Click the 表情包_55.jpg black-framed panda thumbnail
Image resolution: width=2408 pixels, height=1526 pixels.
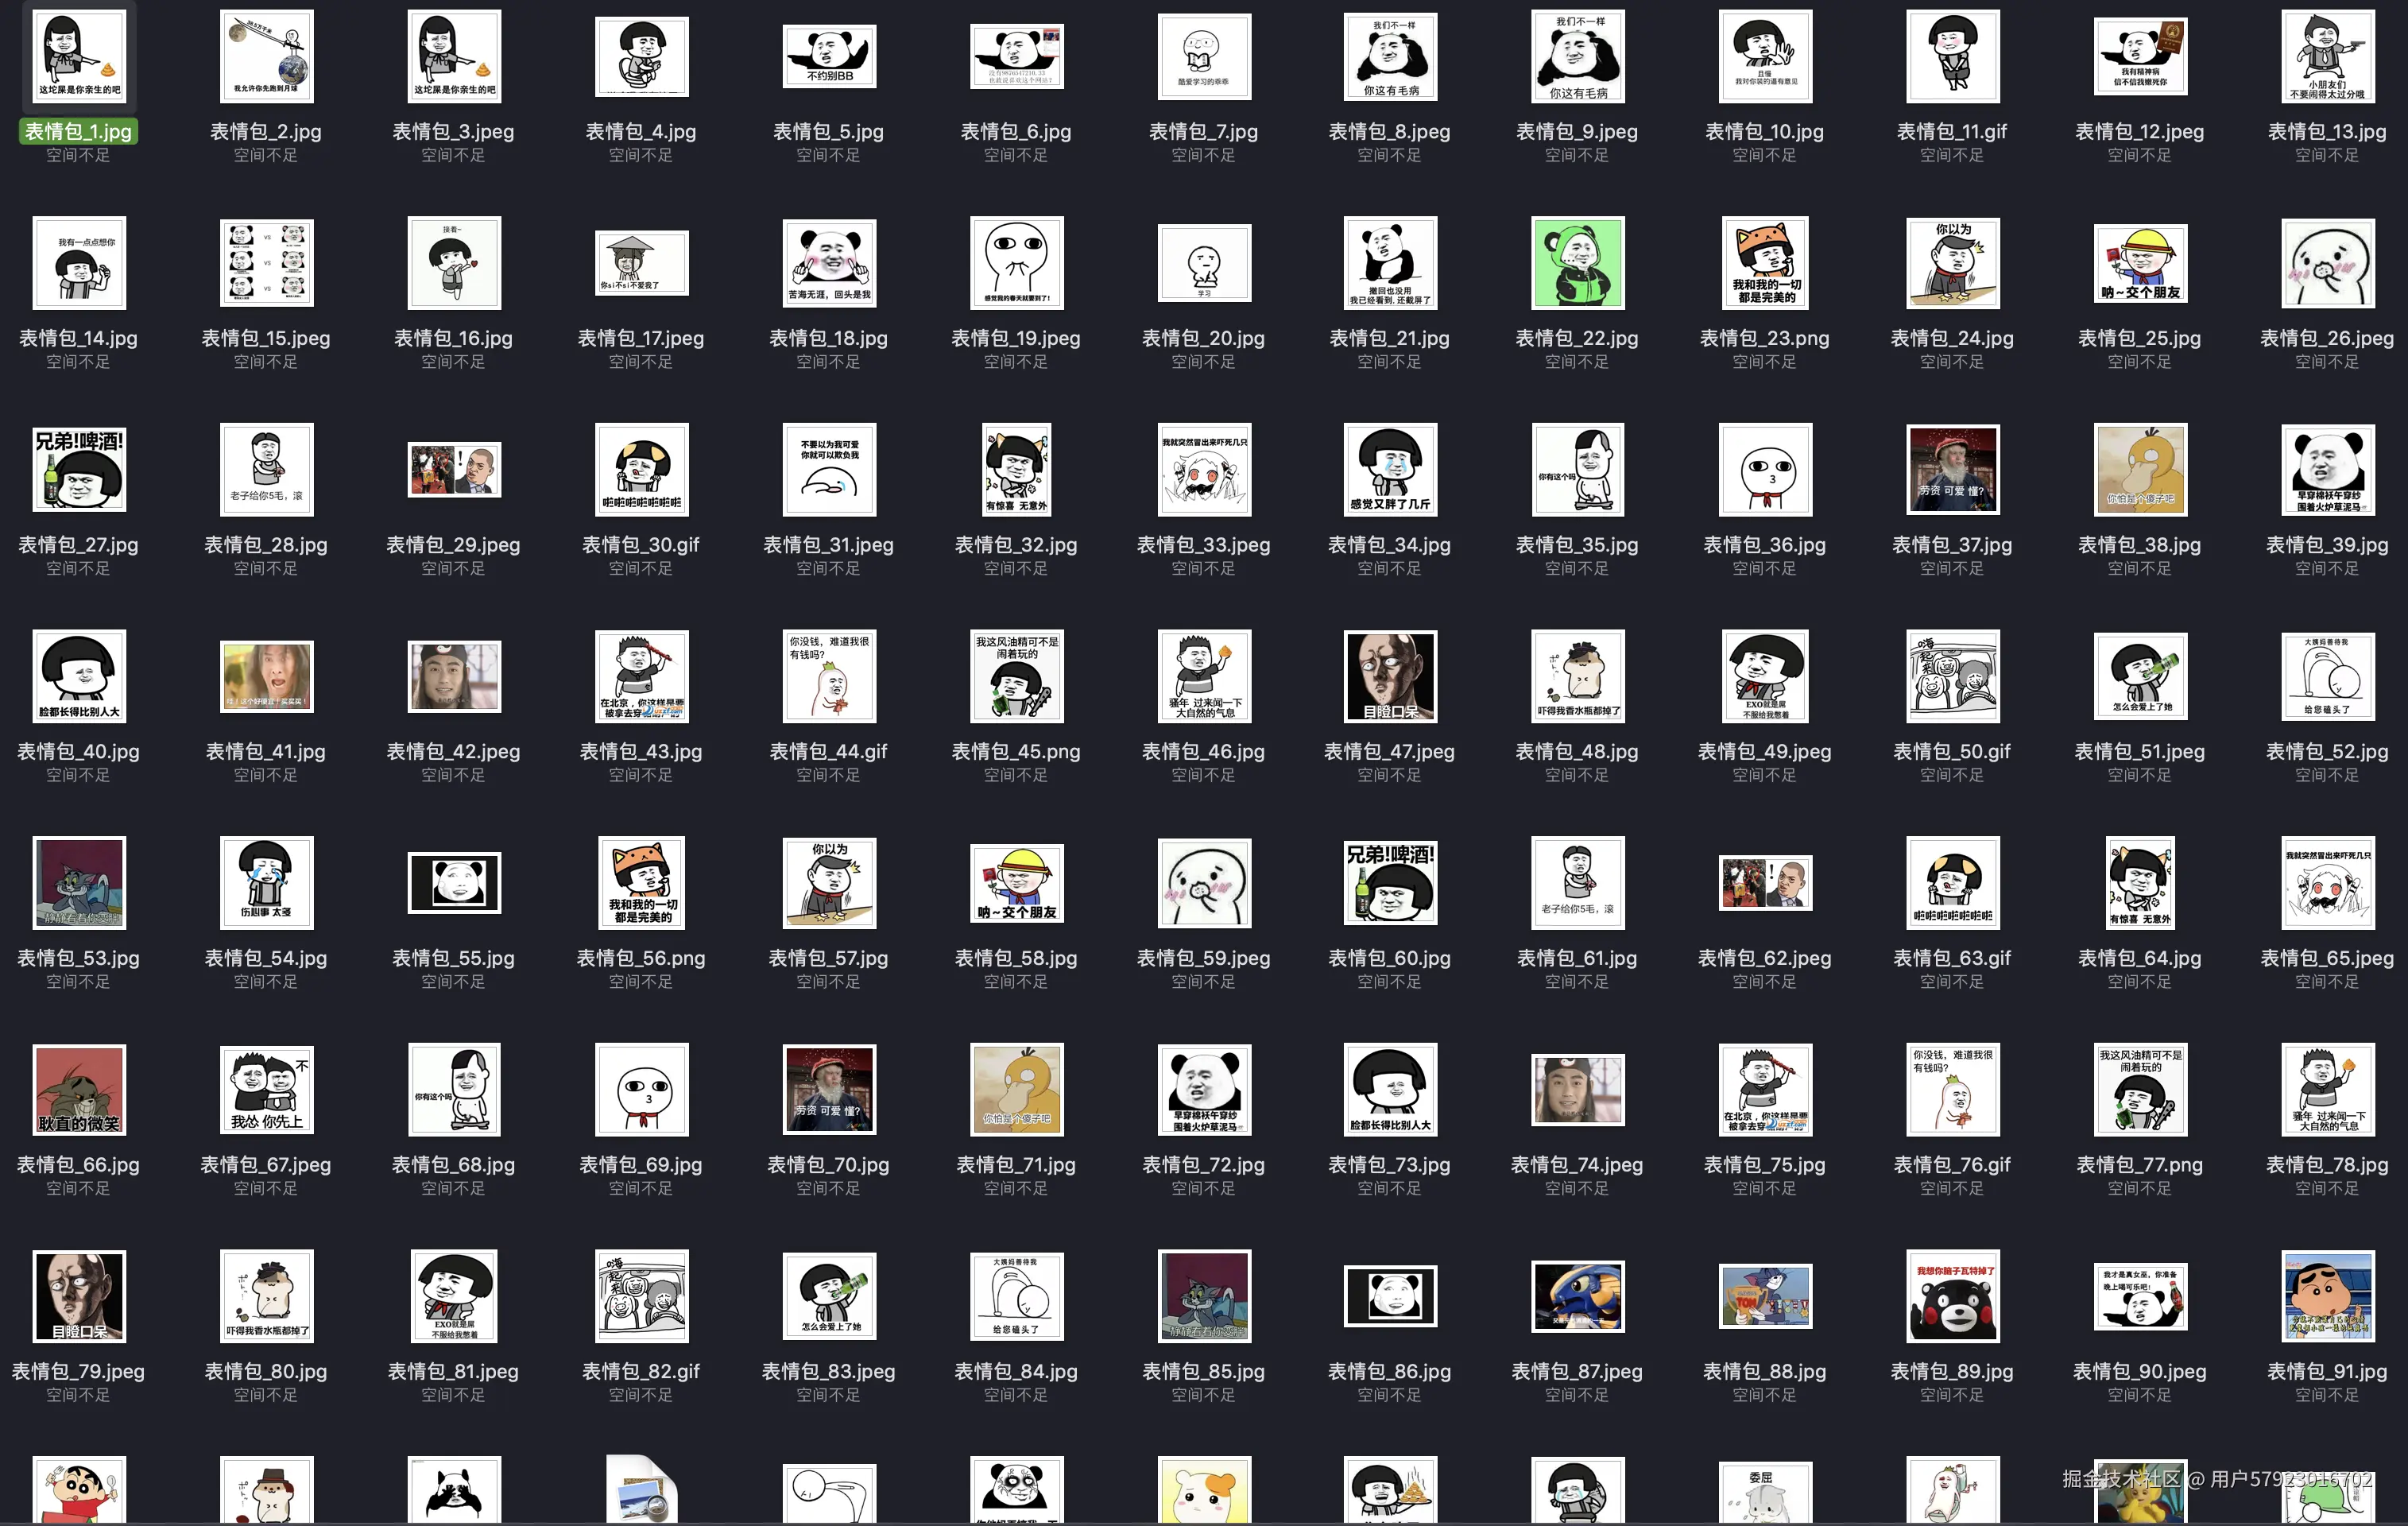pyautogui.click(x=454, y=883)
